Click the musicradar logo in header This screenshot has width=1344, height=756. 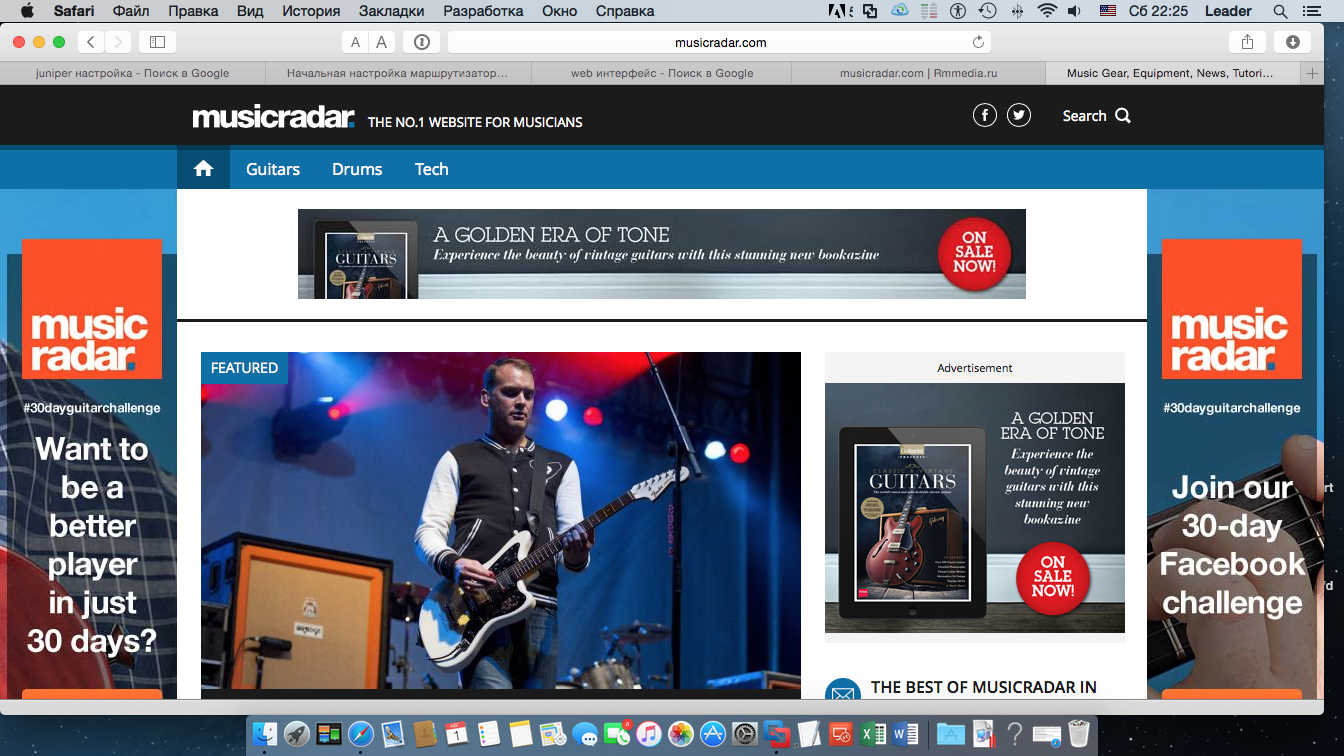point(274,117)
